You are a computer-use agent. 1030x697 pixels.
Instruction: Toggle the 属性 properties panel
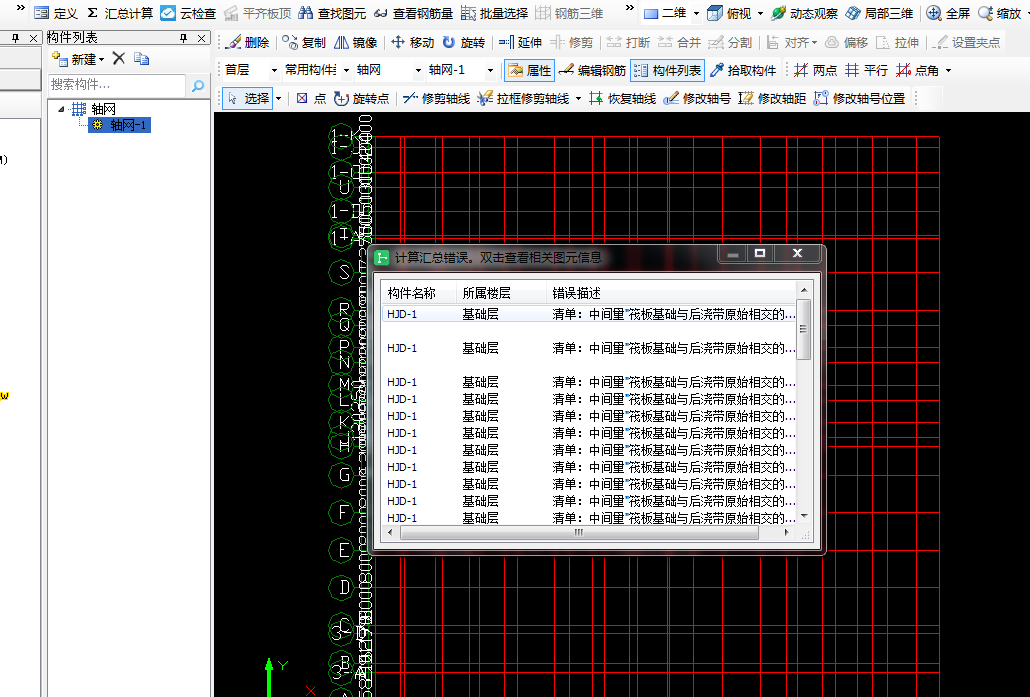point(529,70)
